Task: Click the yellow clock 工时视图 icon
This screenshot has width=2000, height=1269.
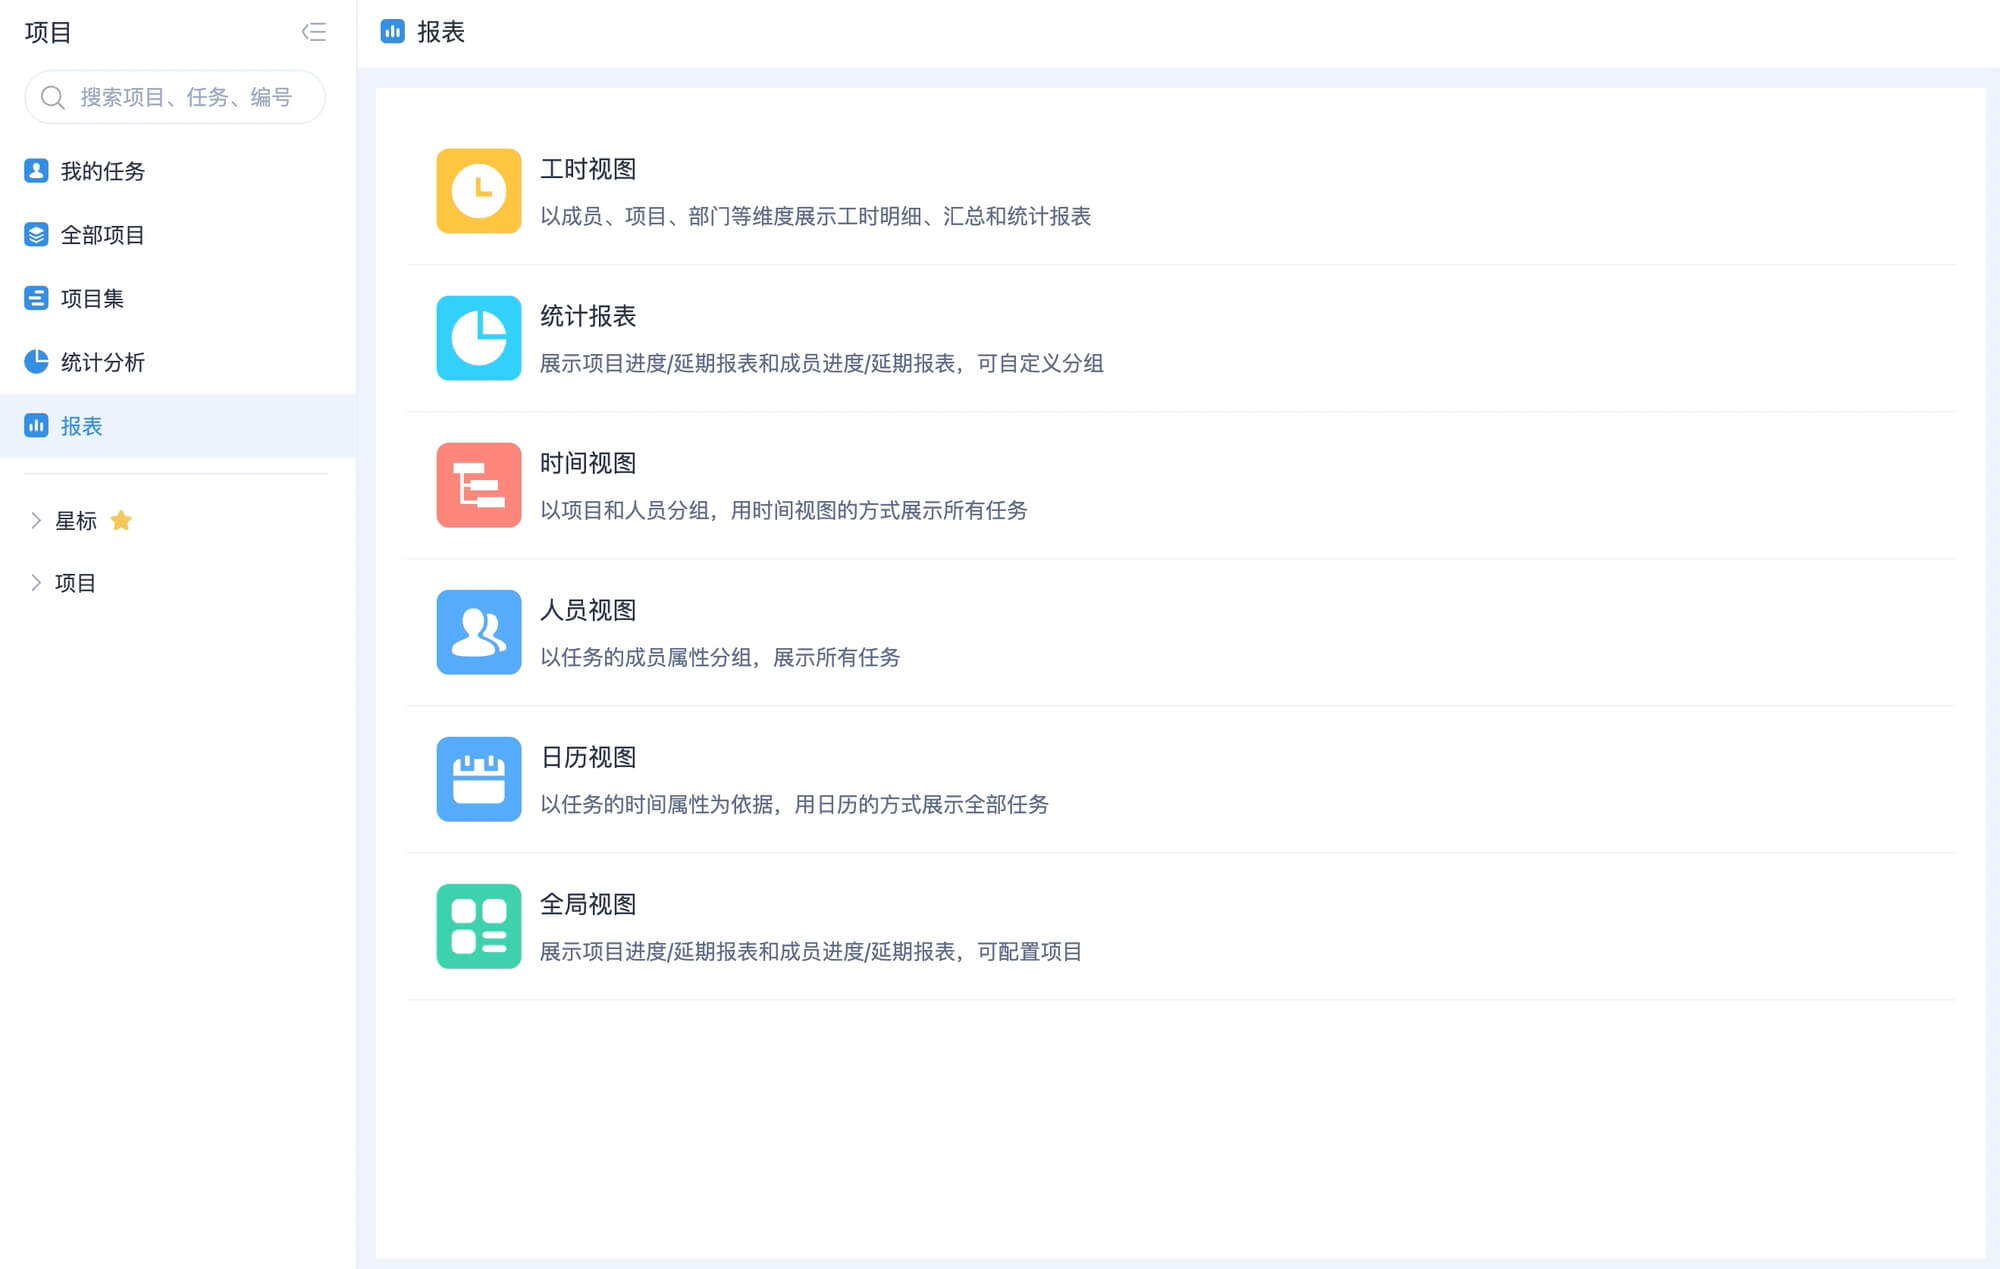Action: pos(478,191)
